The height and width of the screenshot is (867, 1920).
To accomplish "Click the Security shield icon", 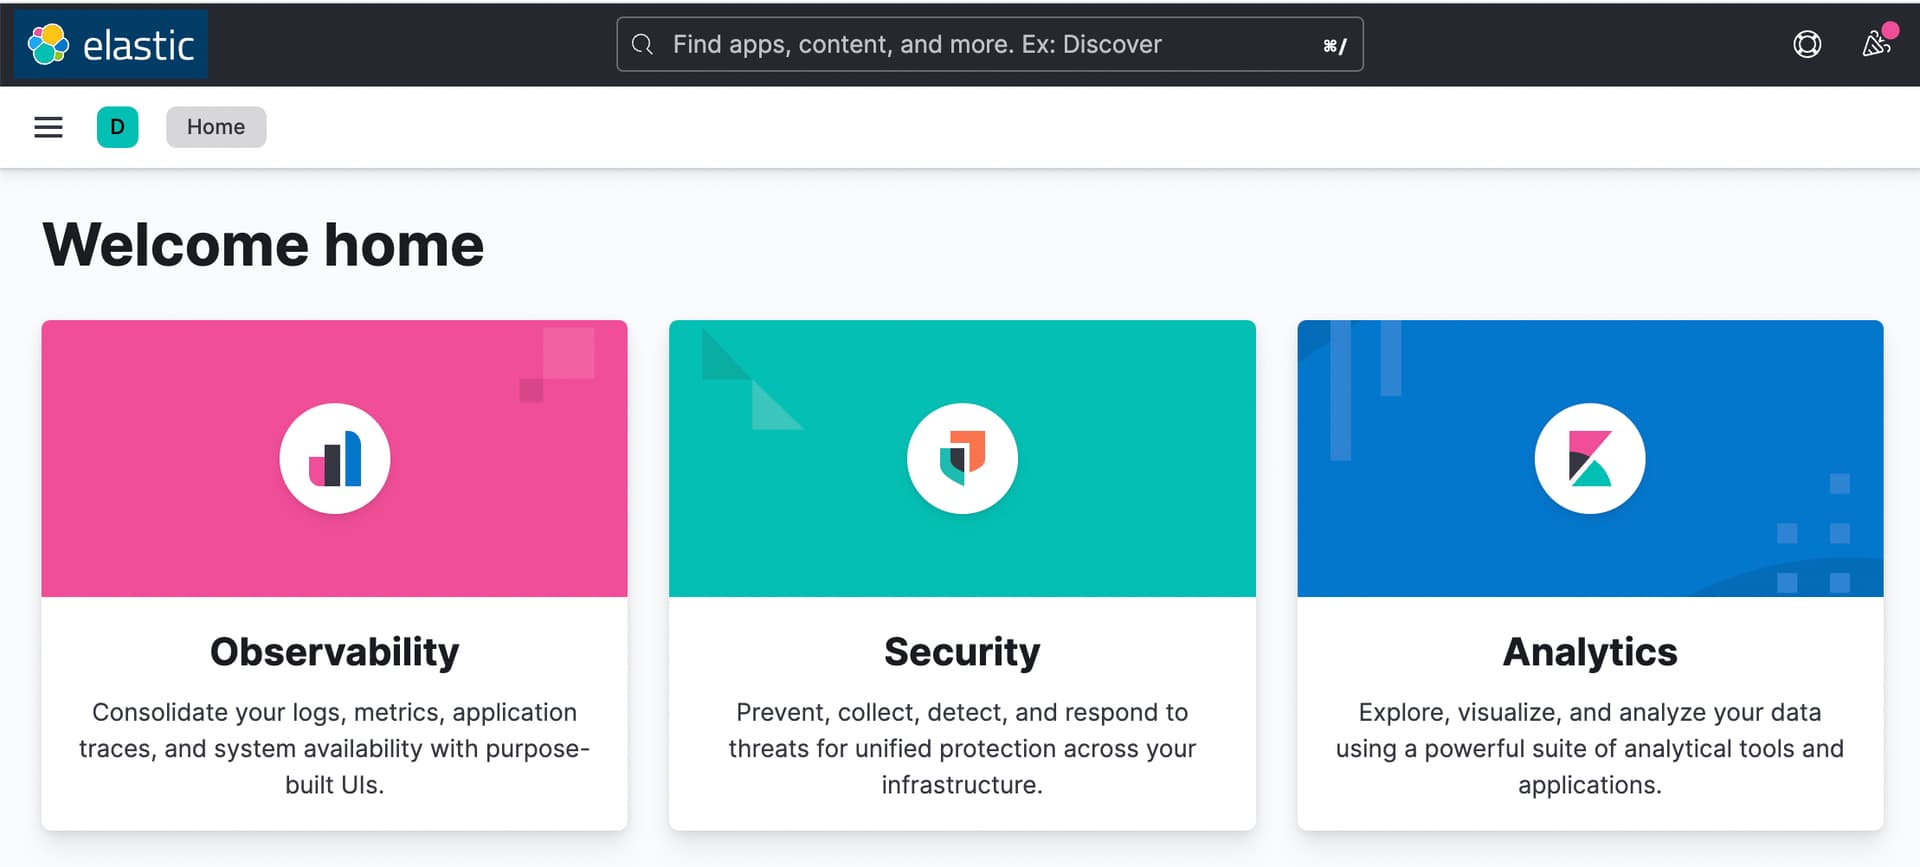I will (x=962, y=459).
